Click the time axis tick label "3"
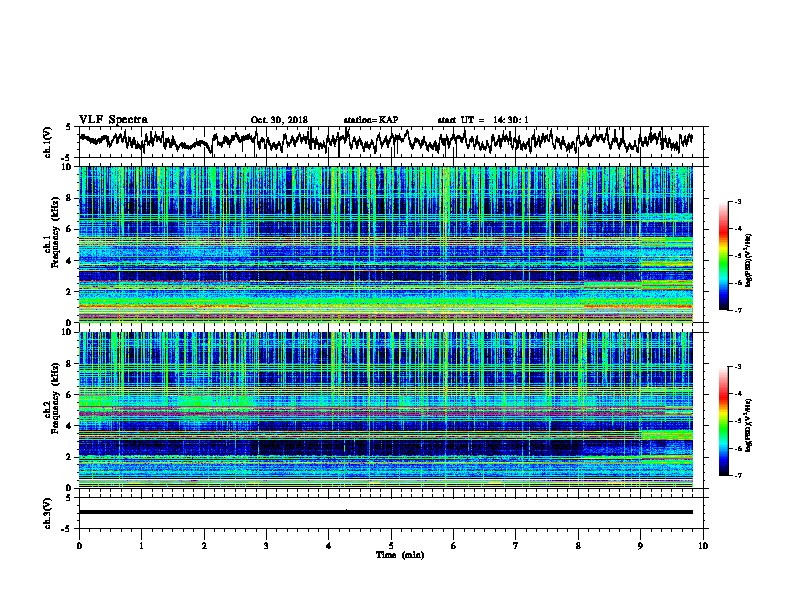Viewport: 792px width, 612px height. [266, 546]
